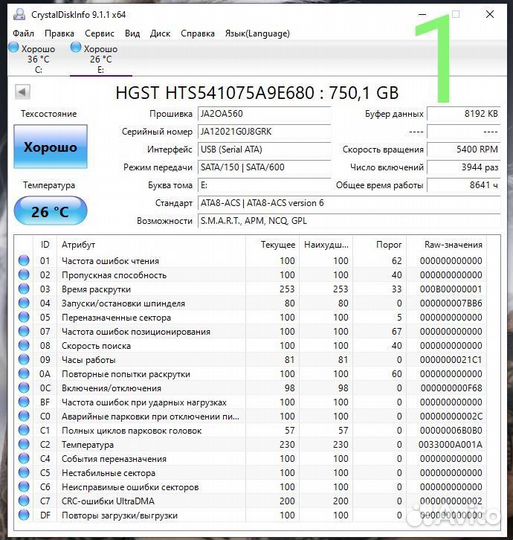
Task: Click the Интерфейс field USB (Serial ATA)
Action: tap(264, 149)
